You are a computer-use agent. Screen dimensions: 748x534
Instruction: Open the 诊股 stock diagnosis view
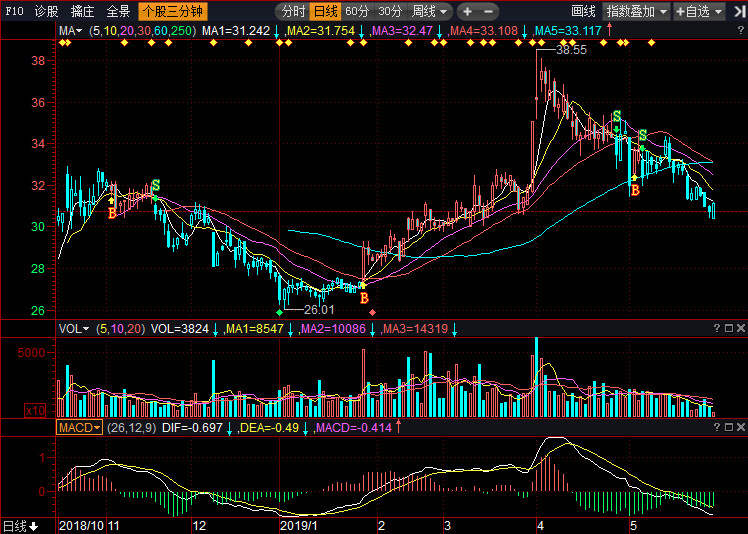point(46,11)
